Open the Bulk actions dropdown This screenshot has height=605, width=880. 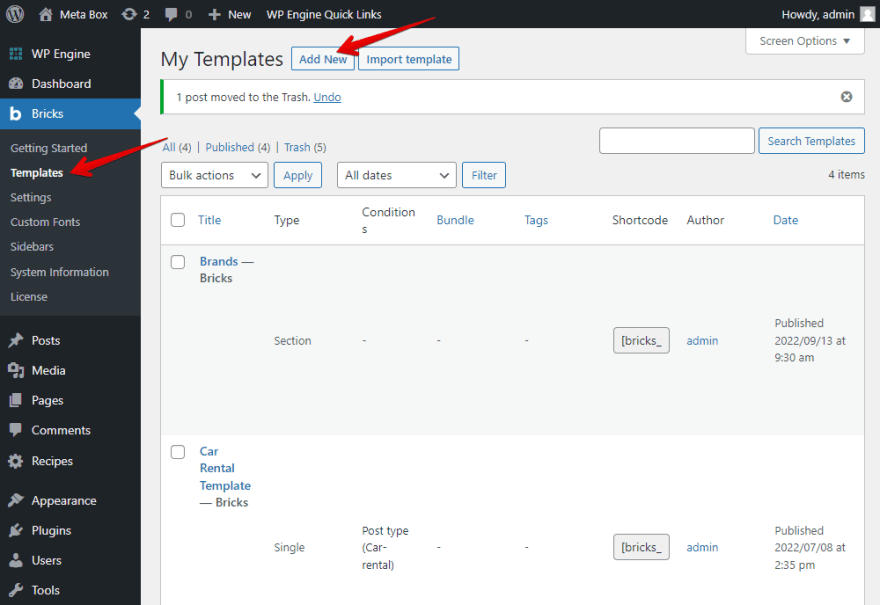point(214,175)
